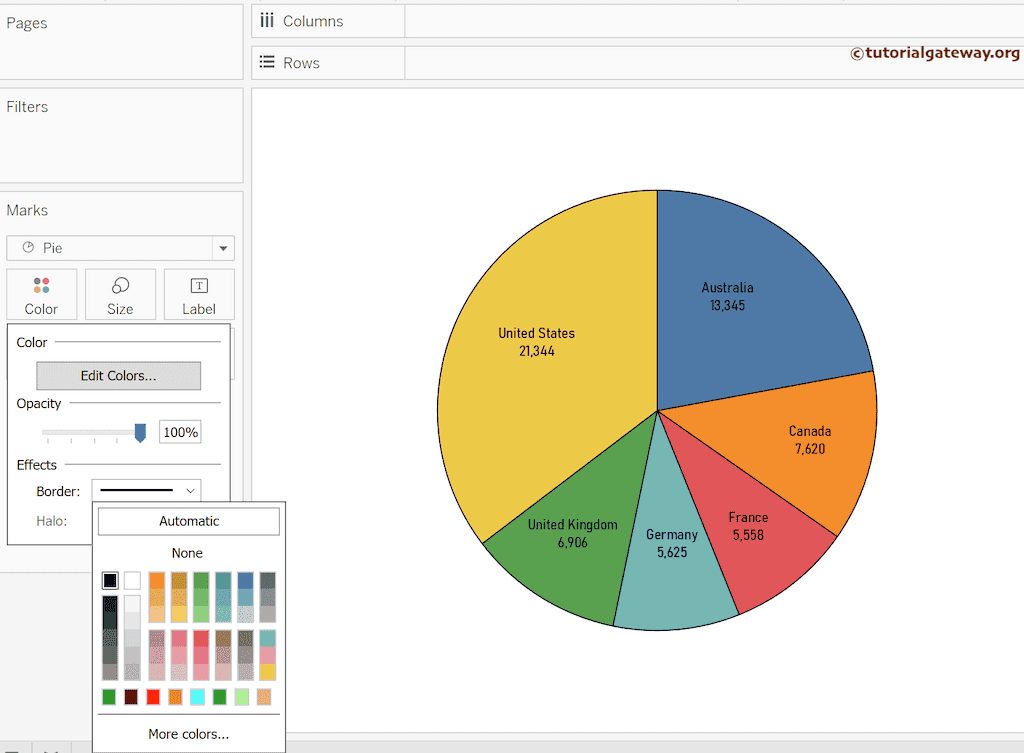
Task: Click the opacity slider handle
Action: coord(140,432)
